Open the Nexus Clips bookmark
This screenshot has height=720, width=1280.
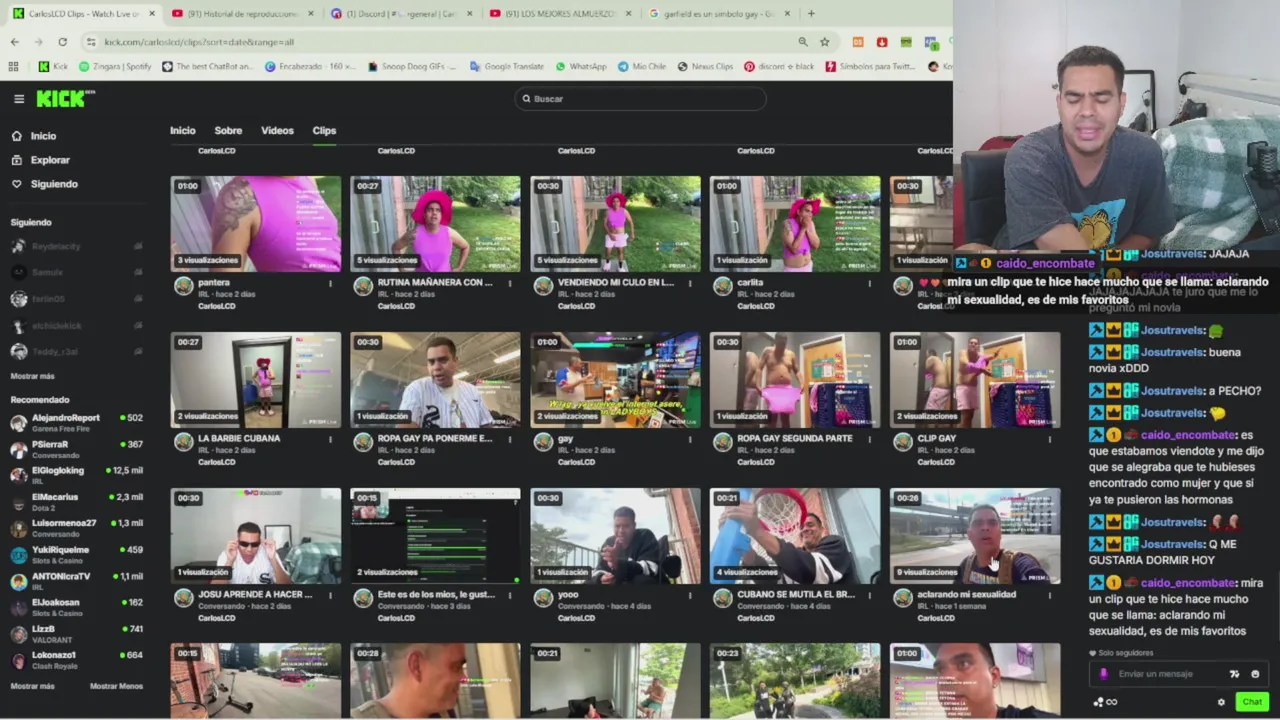705,66
